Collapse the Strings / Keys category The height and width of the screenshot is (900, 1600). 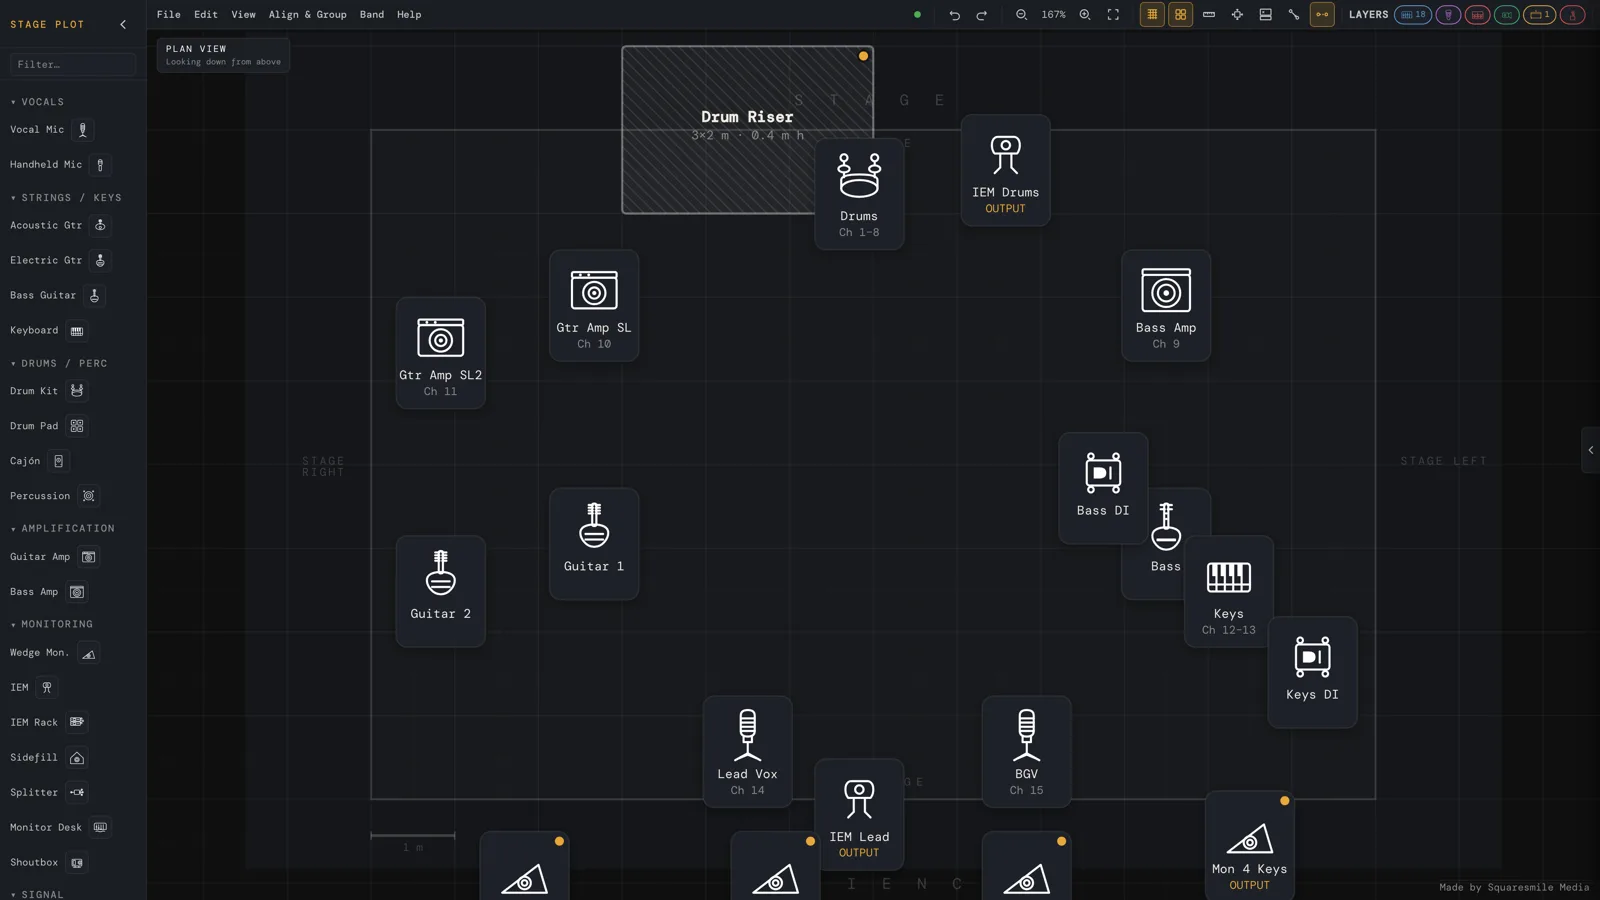[x=66, y=198]
